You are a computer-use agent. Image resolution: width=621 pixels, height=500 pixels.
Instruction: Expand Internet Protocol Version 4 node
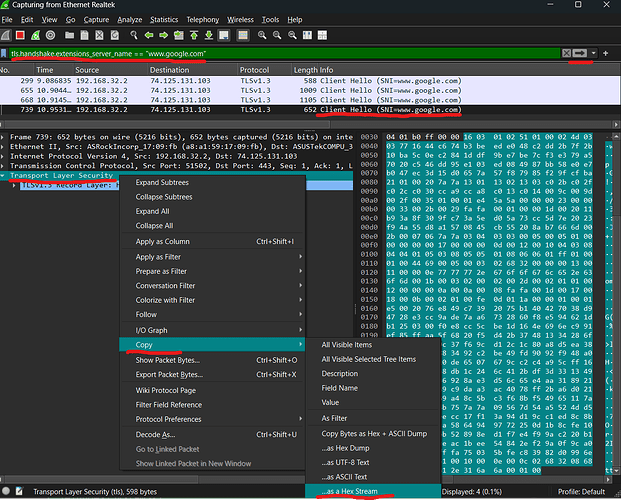pyautogui.click(x=3, y=156)
